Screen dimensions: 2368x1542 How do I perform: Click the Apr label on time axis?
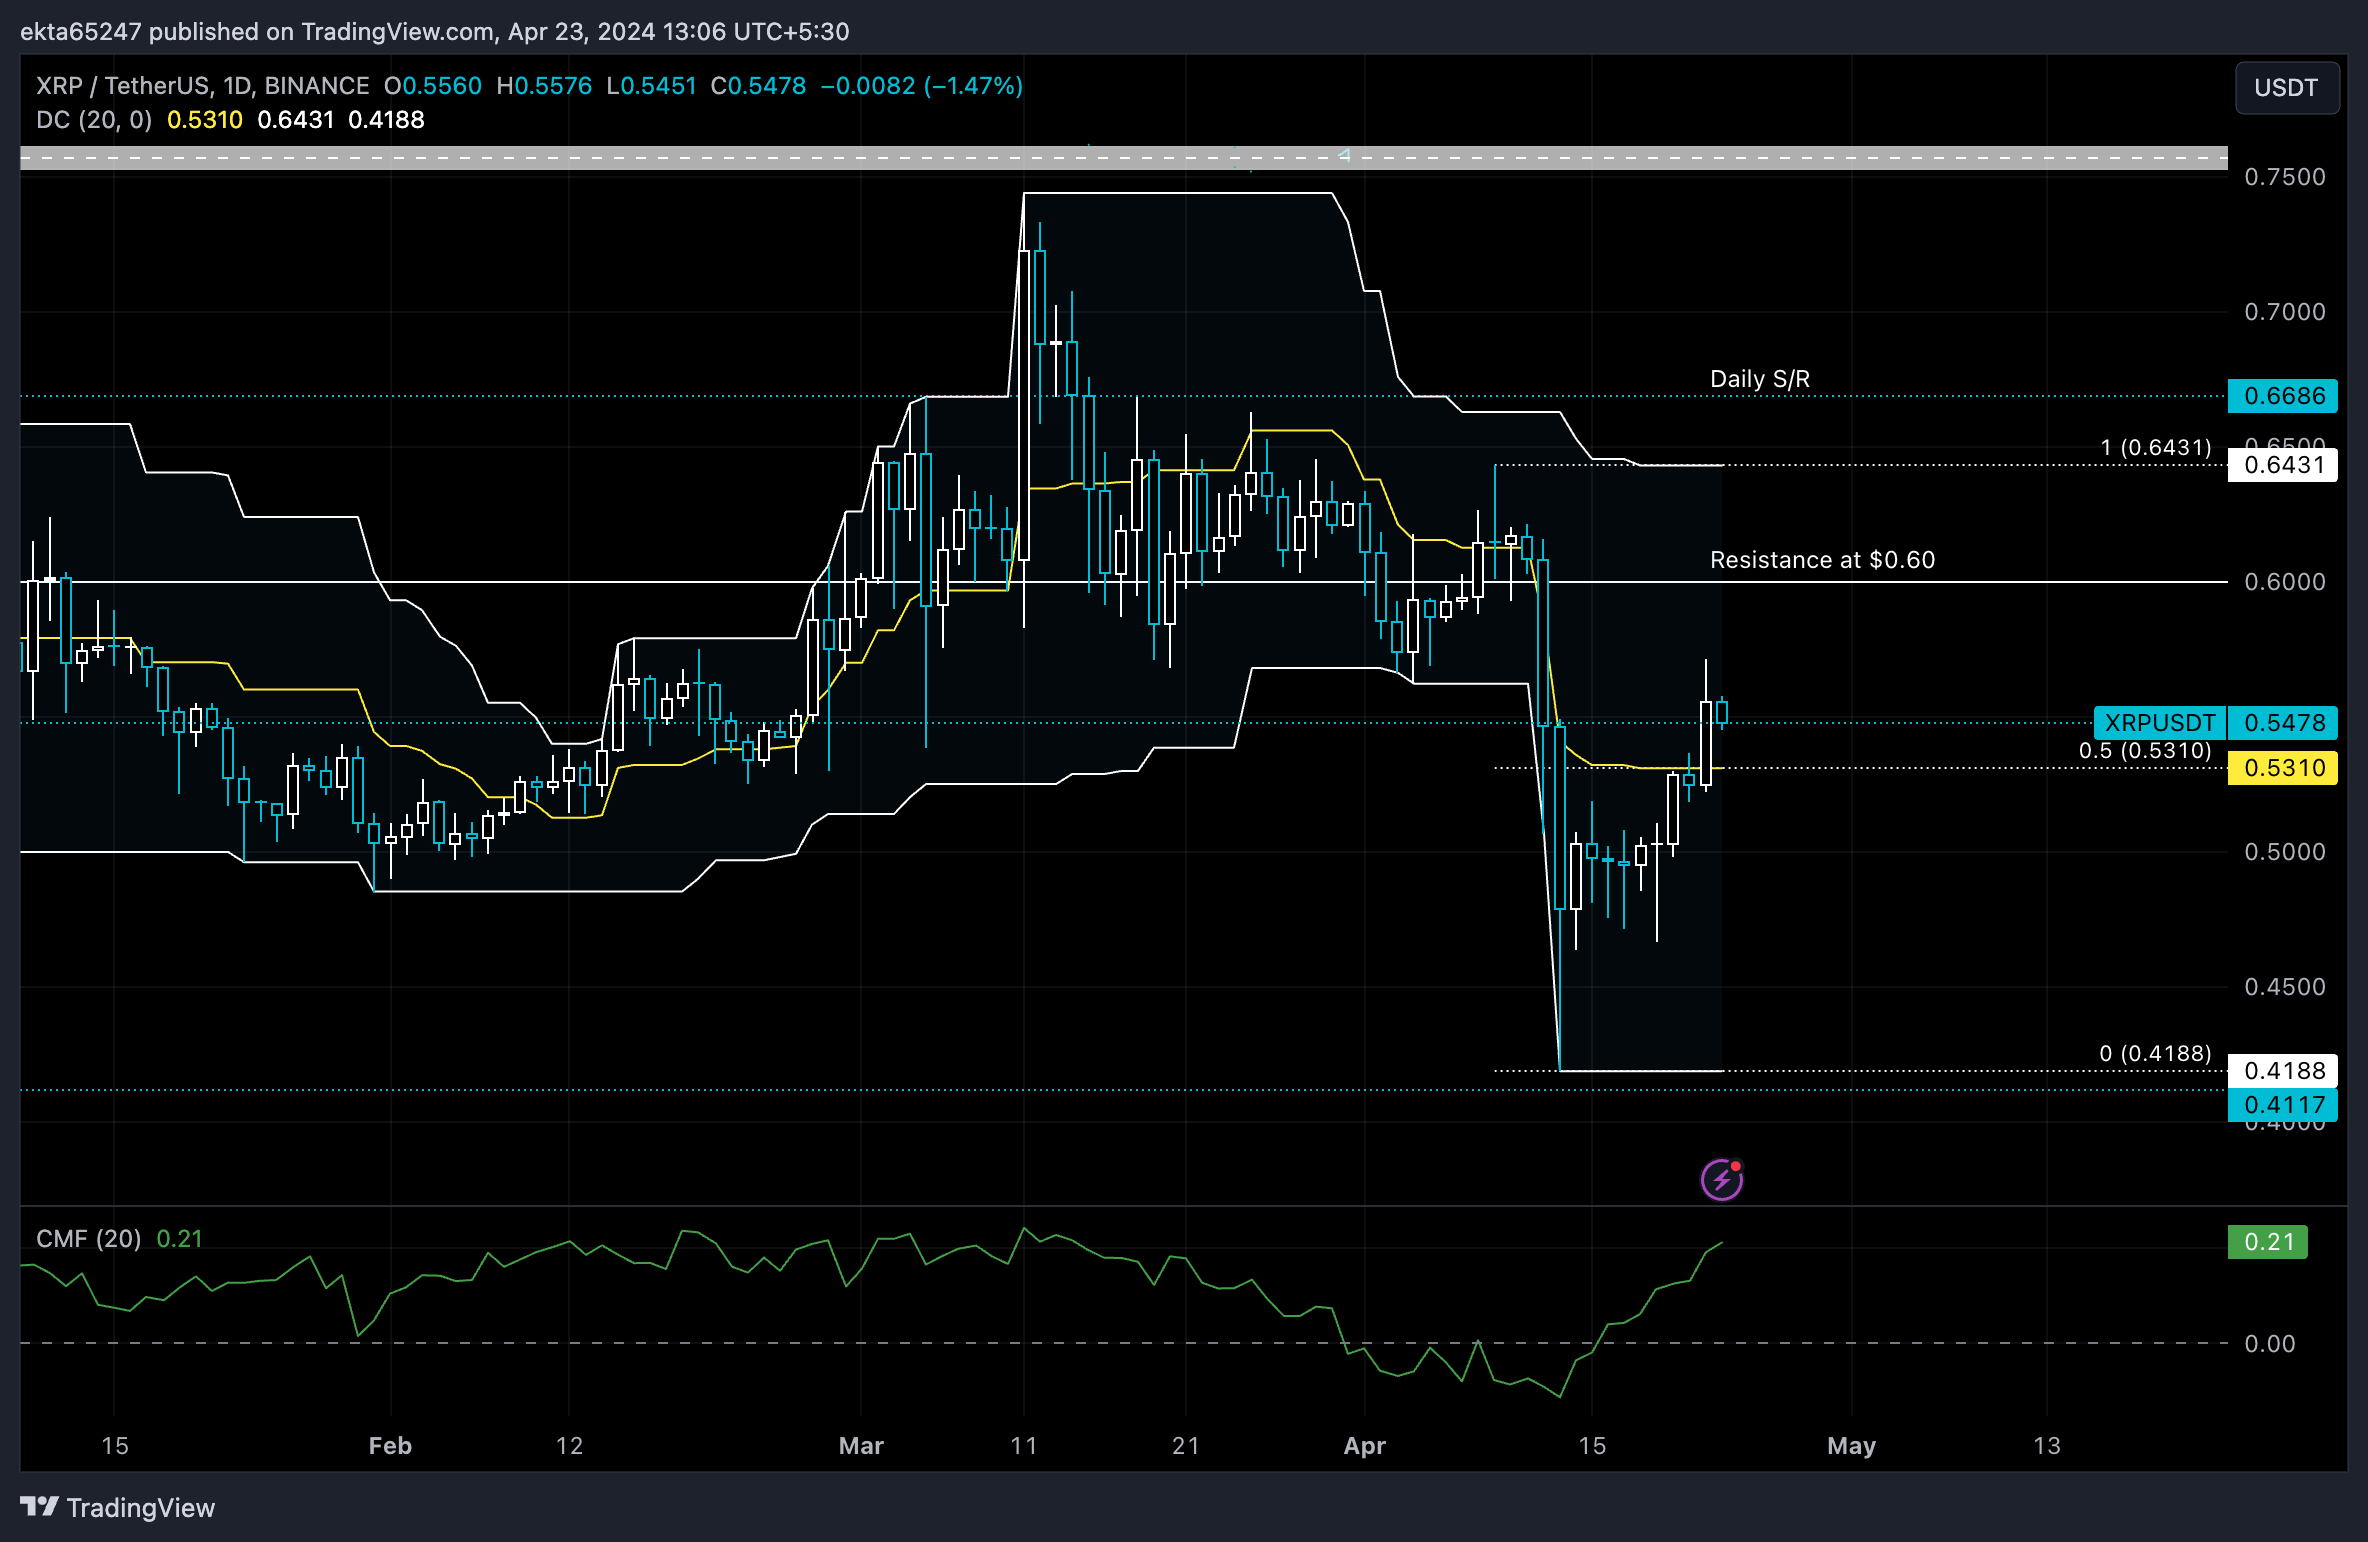pyautogui.click(x=1364, y=1446)
